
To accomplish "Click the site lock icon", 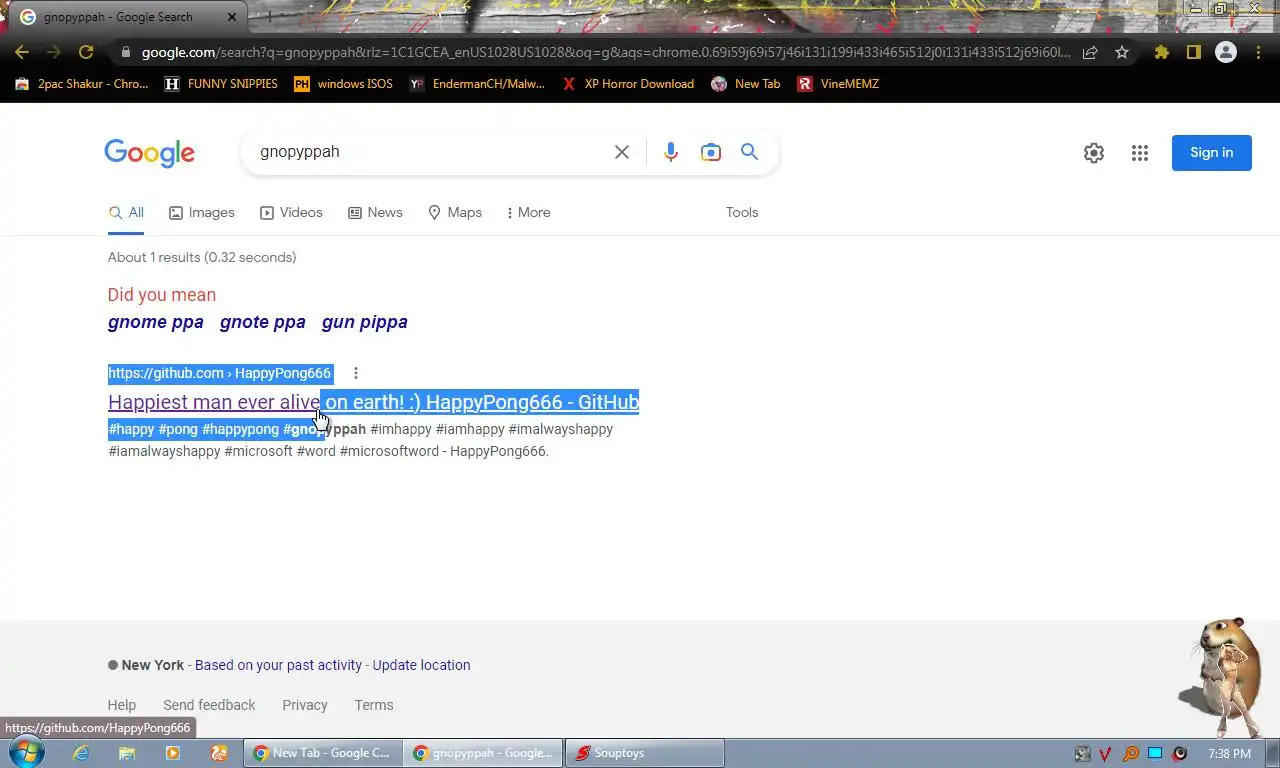I will coord(125,52).
